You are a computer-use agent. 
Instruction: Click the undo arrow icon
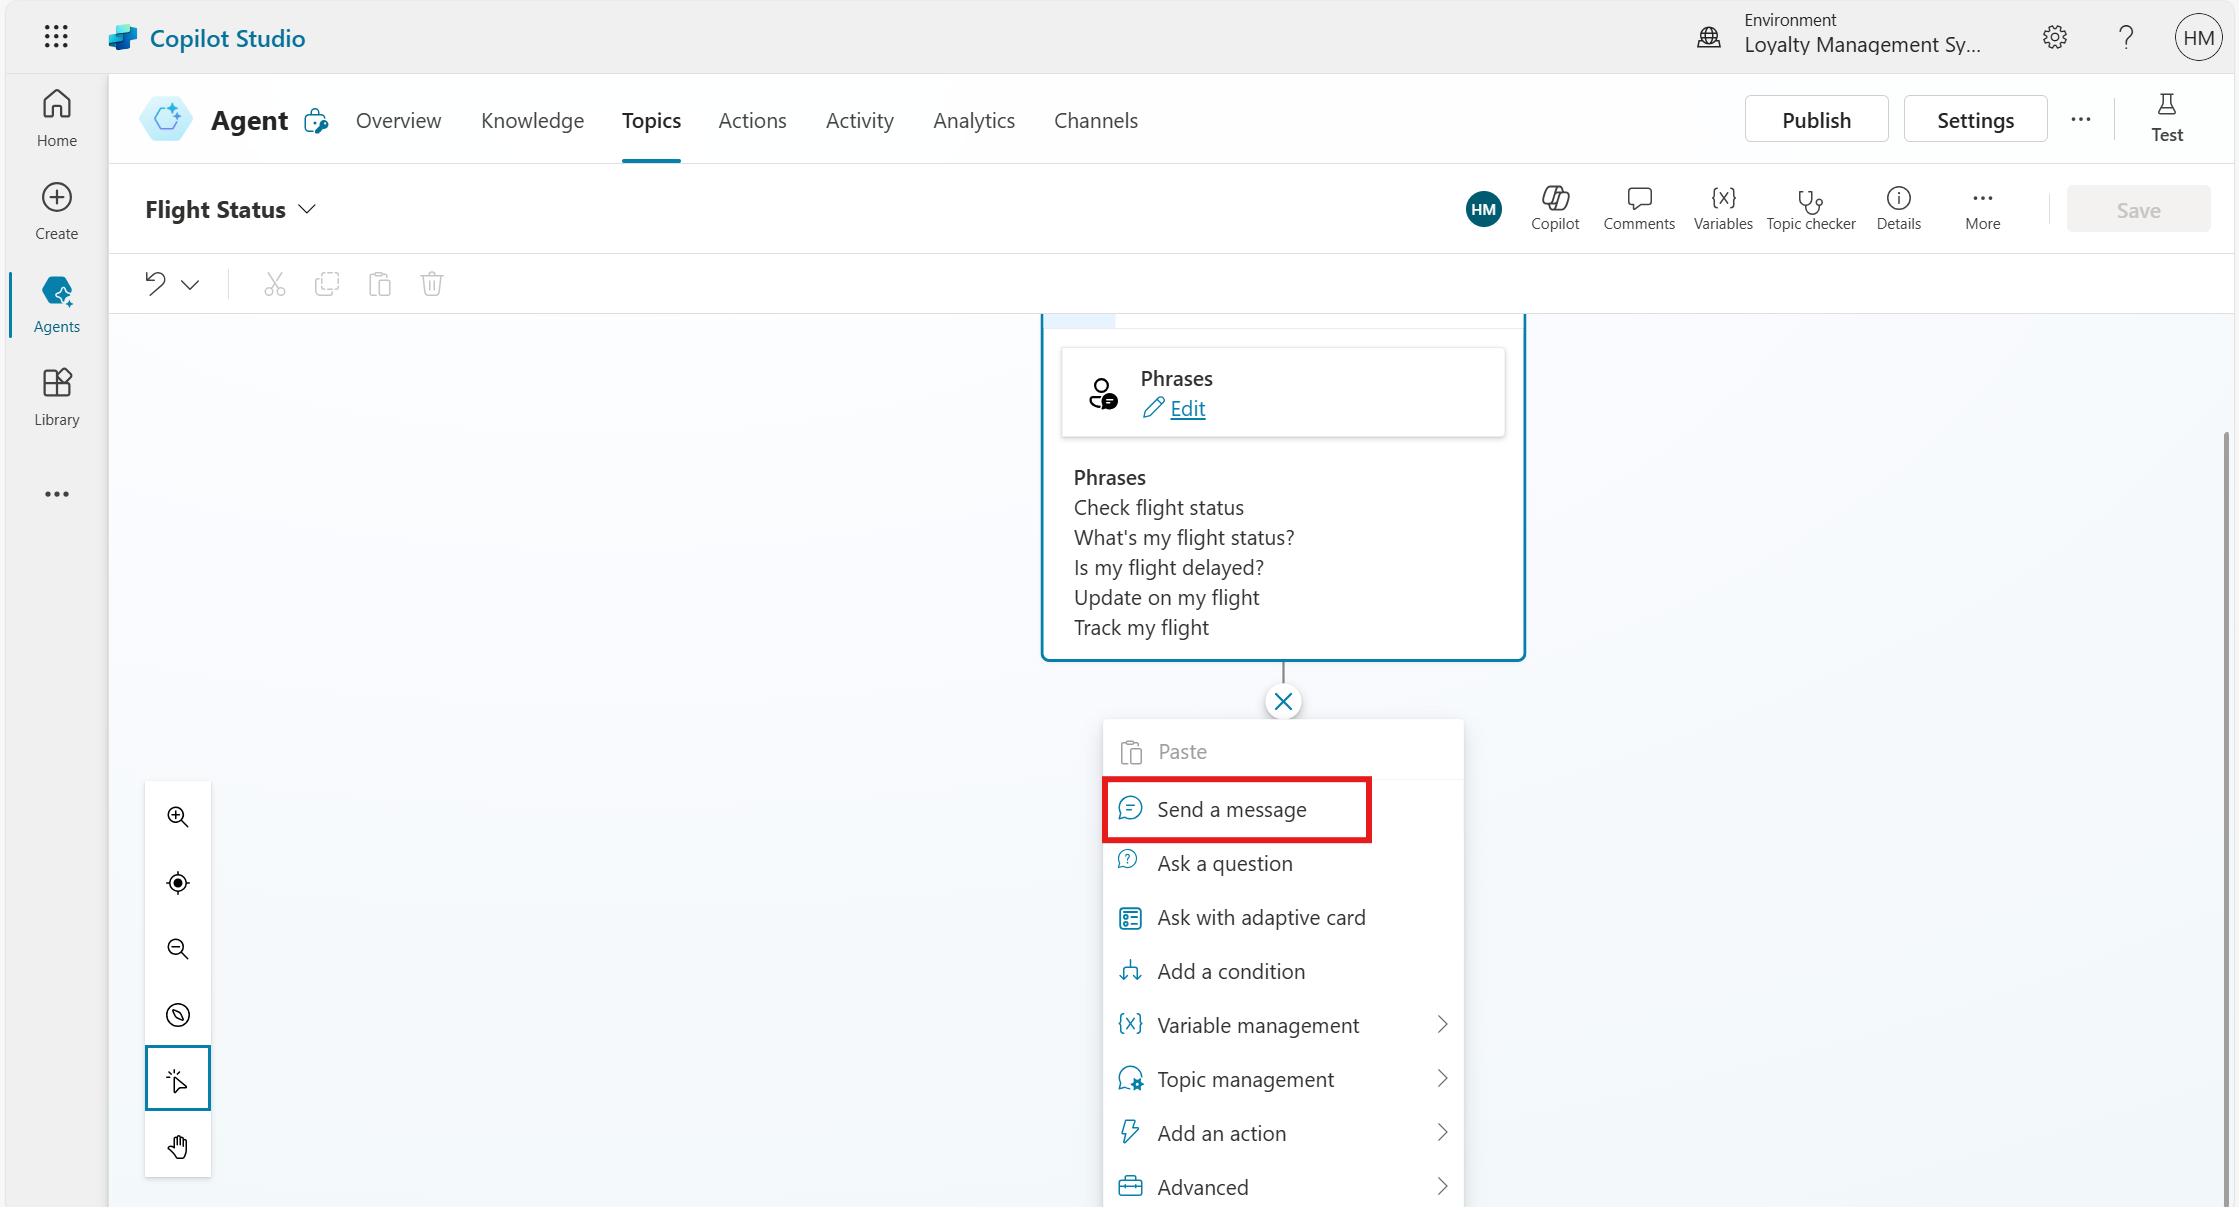point(155,284)
